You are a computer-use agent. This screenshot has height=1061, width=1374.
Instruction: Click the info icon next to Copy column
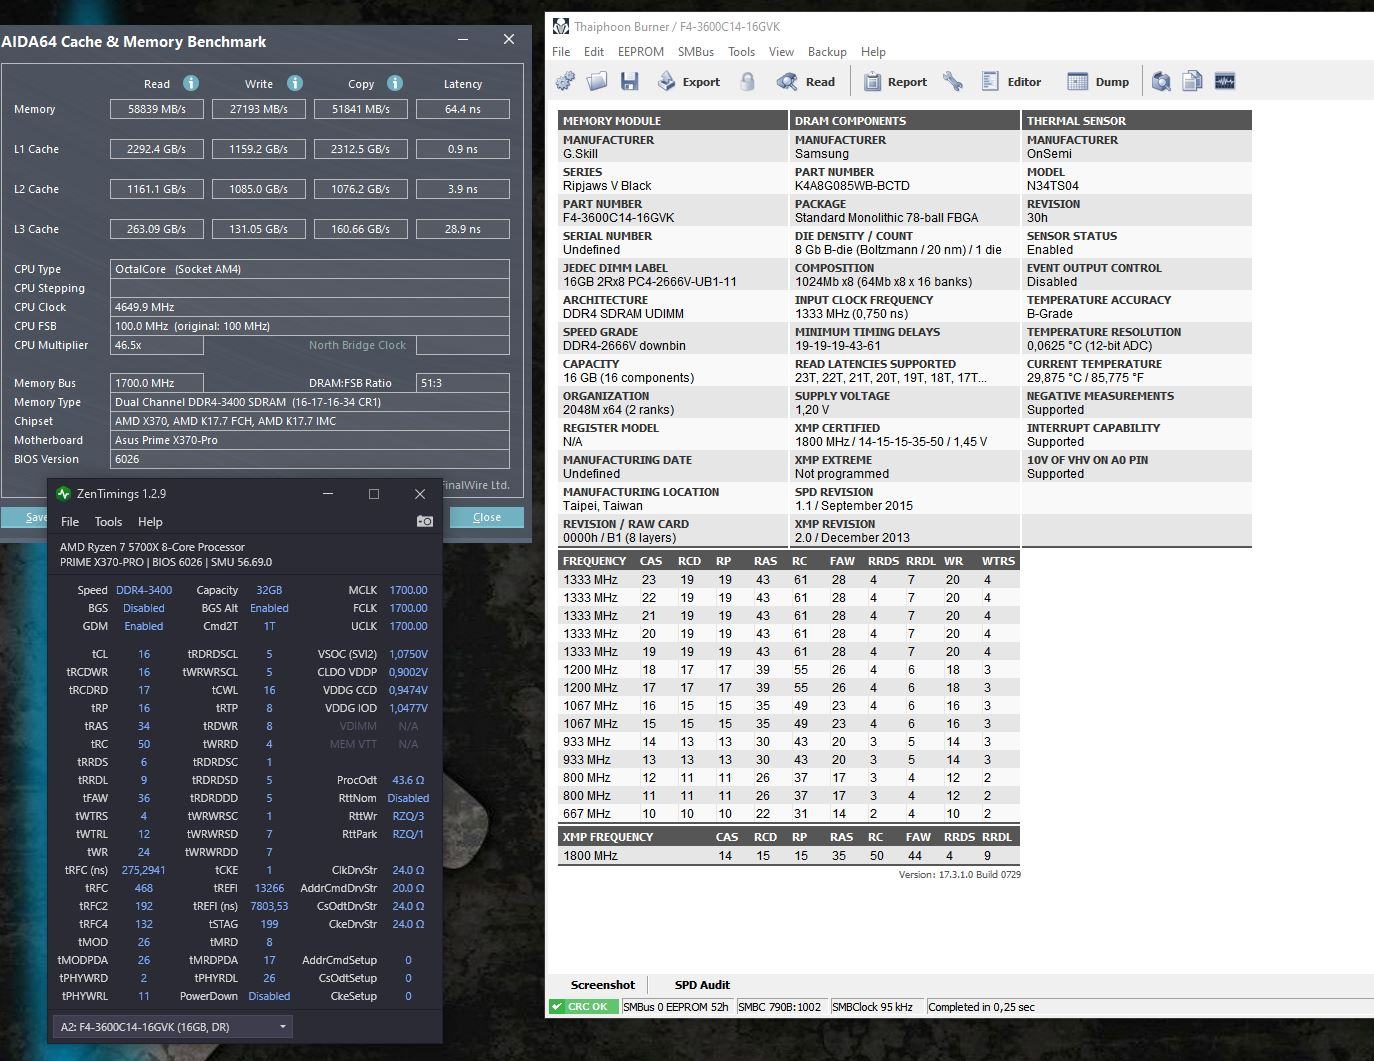pyautogui.click(x=395, y=83)
